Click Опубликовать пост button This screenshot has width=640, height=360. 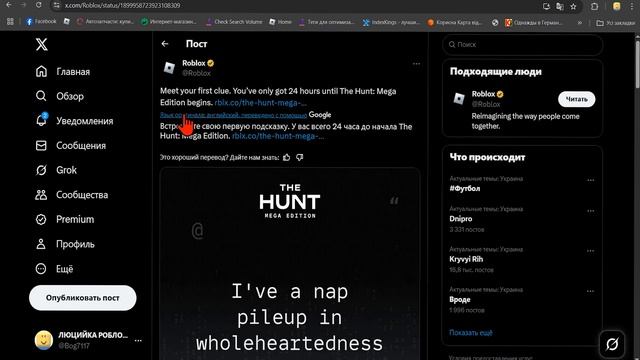tap(82, 298)
